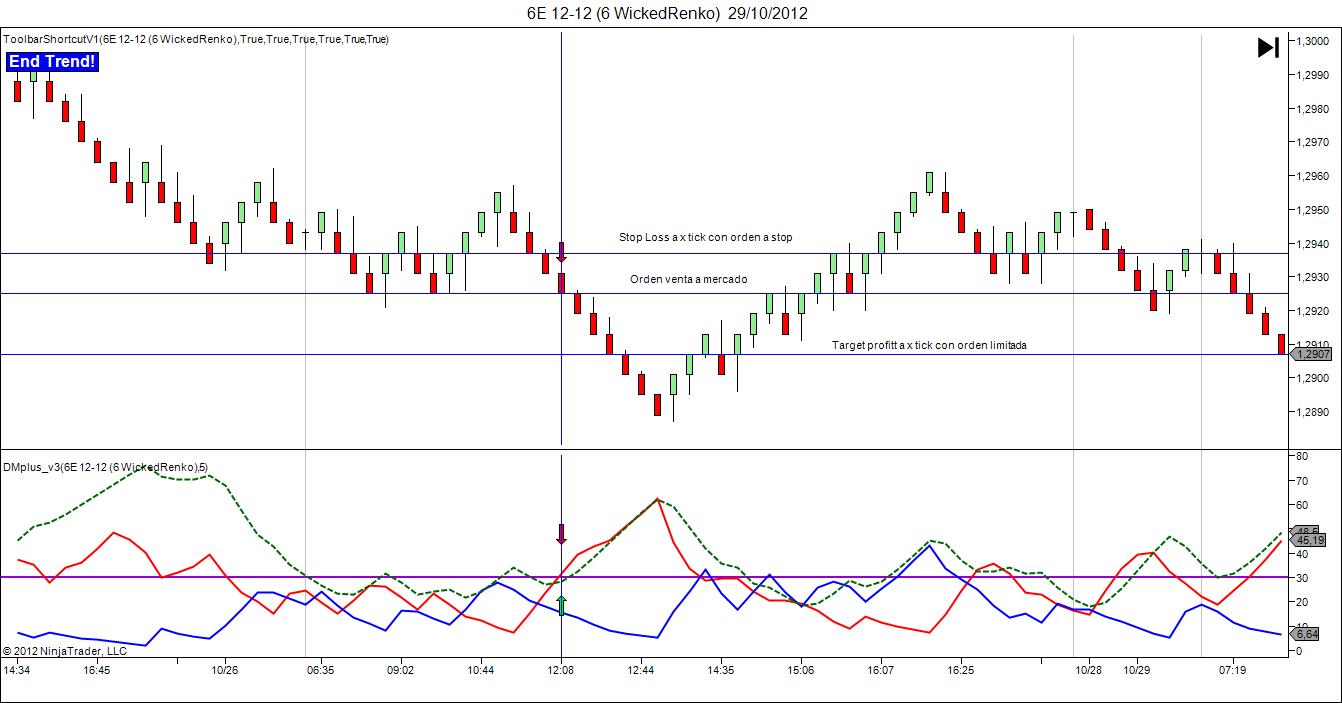This screenshot has width=1342, height=703.
Task: Click the © 2012 NinjaTrader, LLC text
Action: click(65, 650)
